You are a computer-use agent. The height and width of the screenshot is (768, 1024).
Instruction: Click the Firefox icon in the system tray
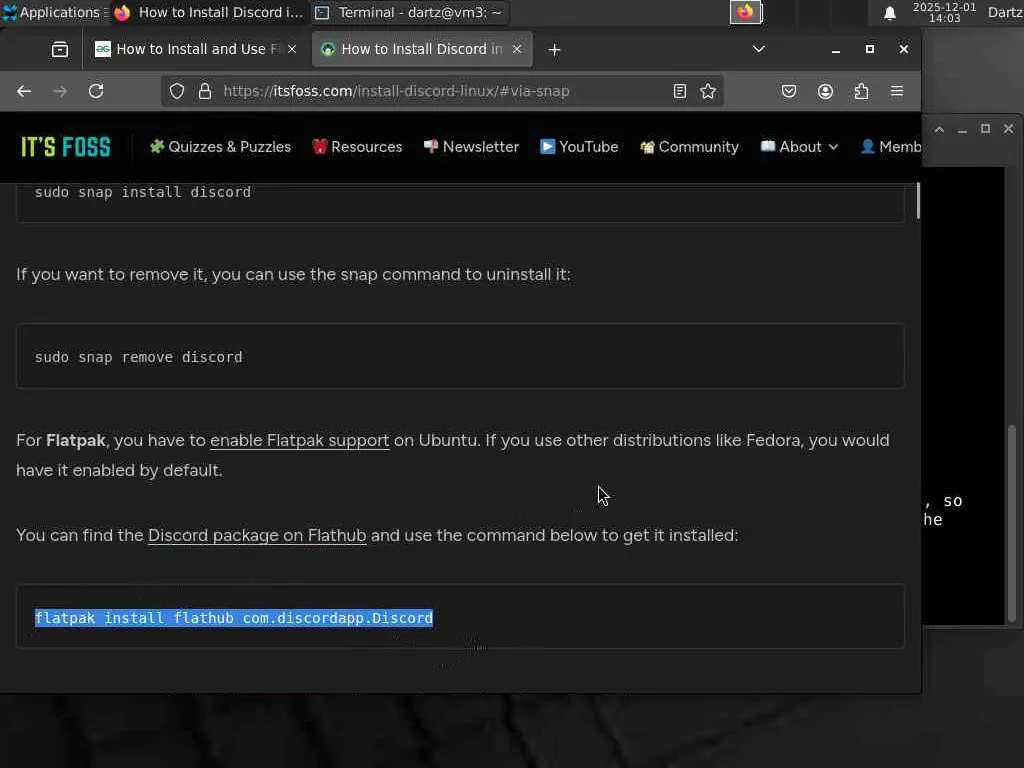[745, 12]
